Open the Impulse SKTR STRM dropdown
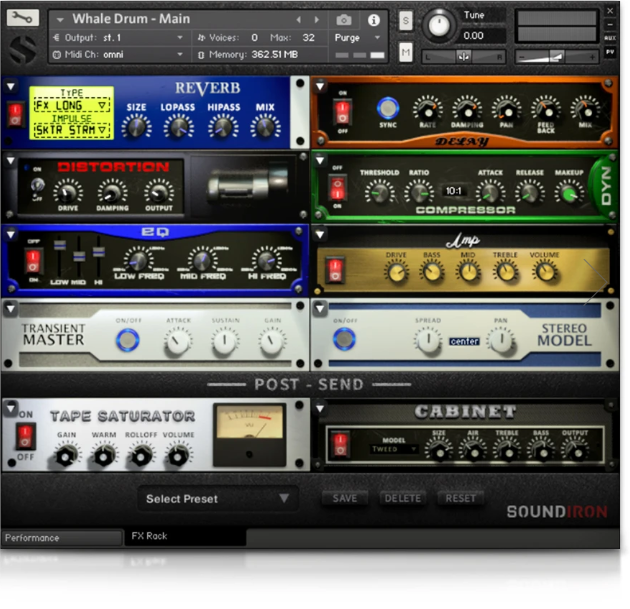Image resolution: width=630 pixels, height=609 pixels. tap(72, 130)
